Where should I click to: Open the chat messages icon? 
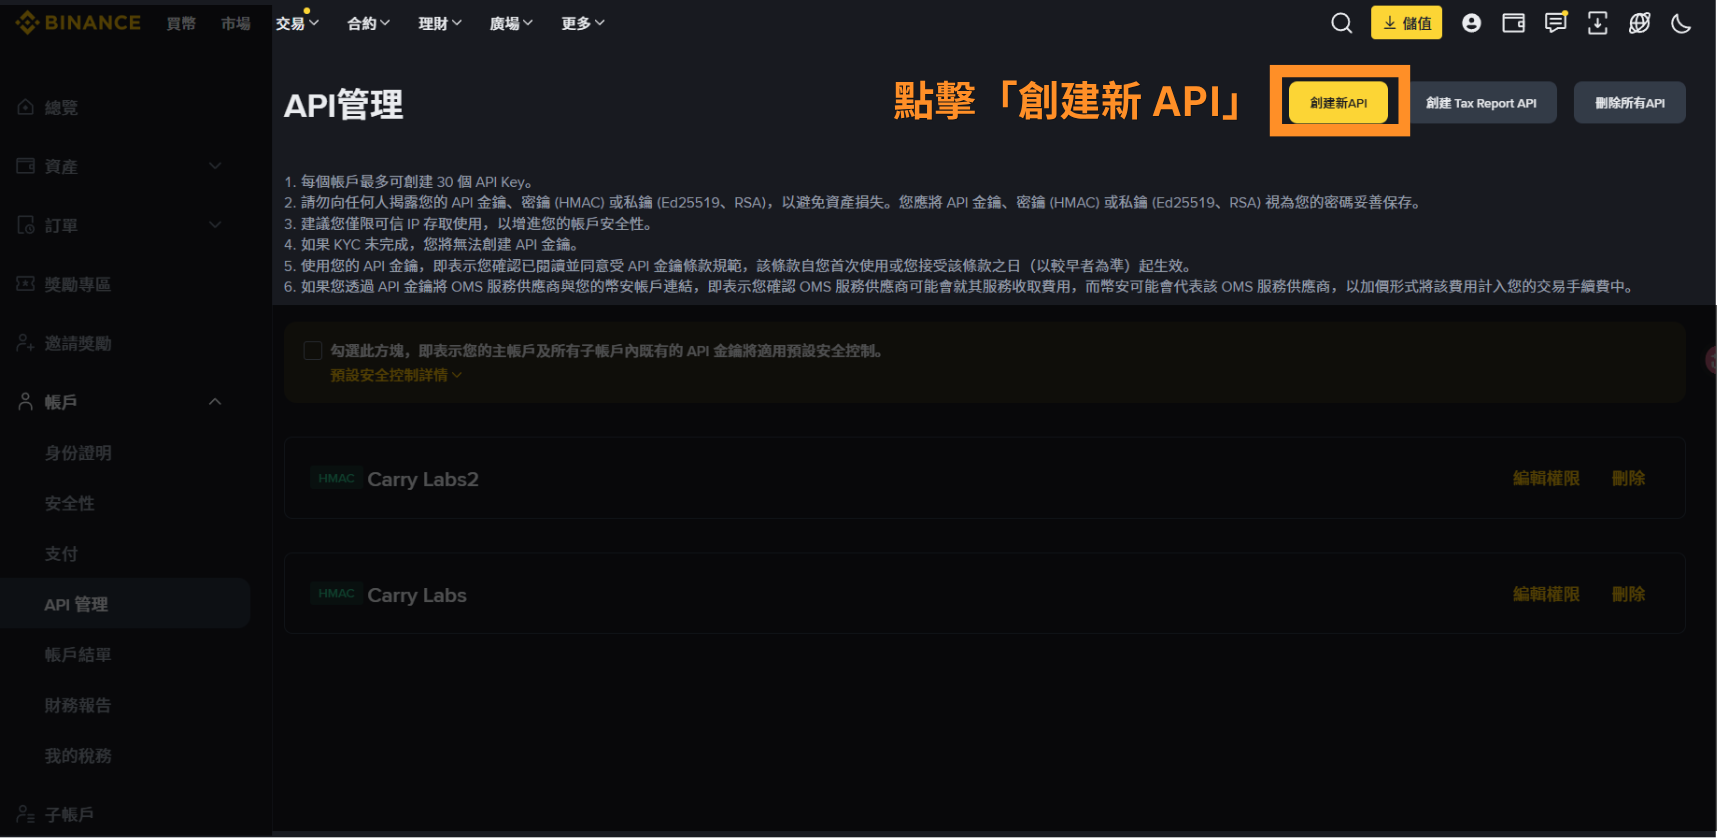(1556, 23)
